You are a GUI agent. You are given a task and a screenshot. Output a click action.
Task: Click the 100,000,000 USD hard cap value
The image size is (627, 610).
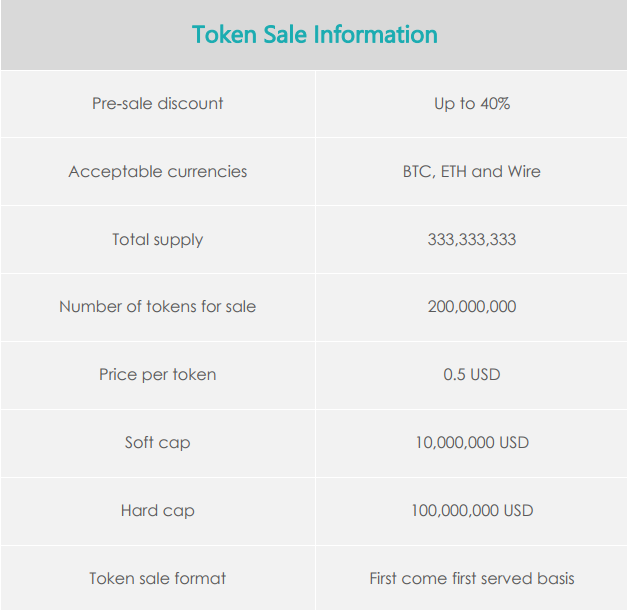[x=471, y=511]
